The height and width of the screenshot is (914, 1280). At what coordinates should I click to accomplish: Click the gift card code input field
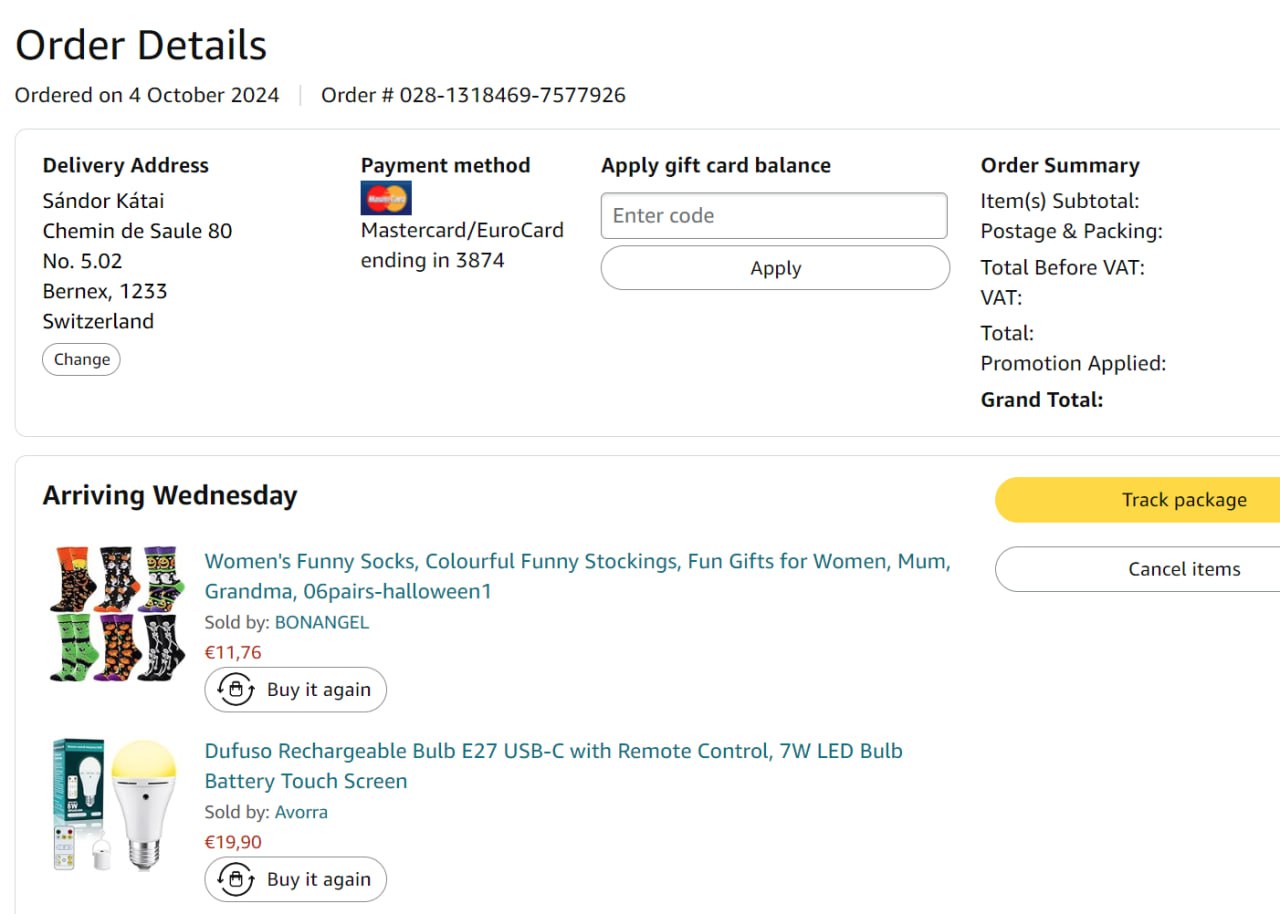pos(774,216)
